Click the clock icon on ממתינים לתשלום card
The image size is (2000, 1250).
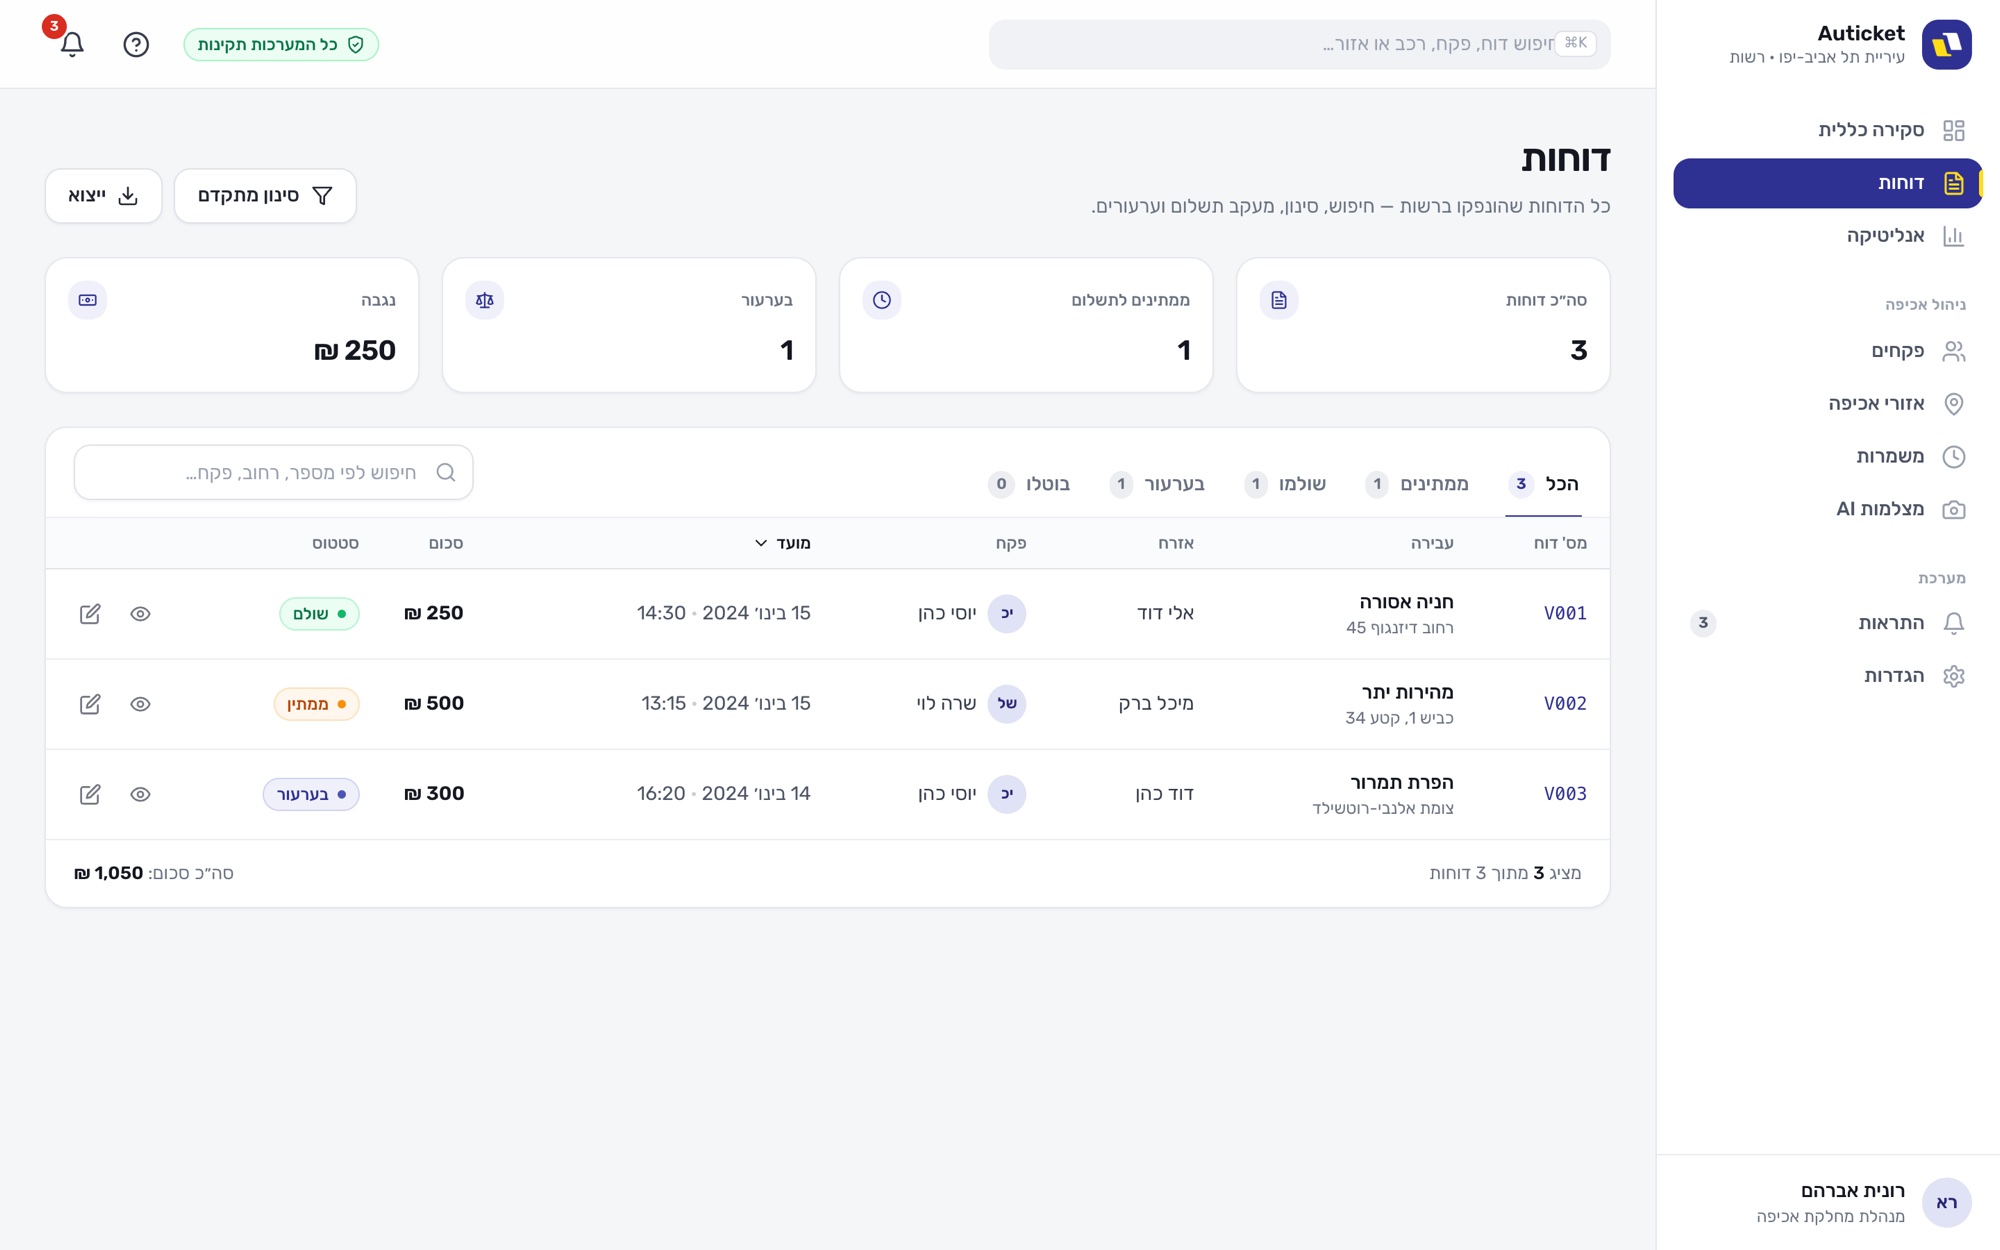point(882,300)
